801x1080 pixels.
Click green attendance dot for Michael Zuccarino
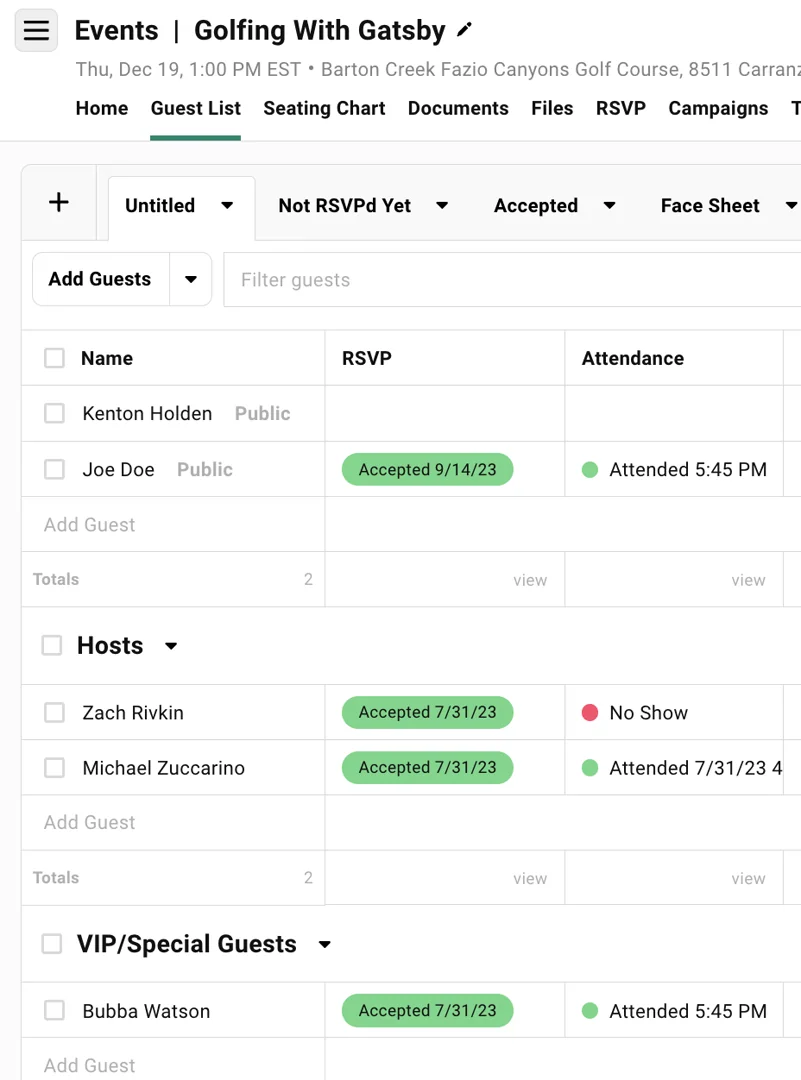pyautogui.click(x=590, y=767)
